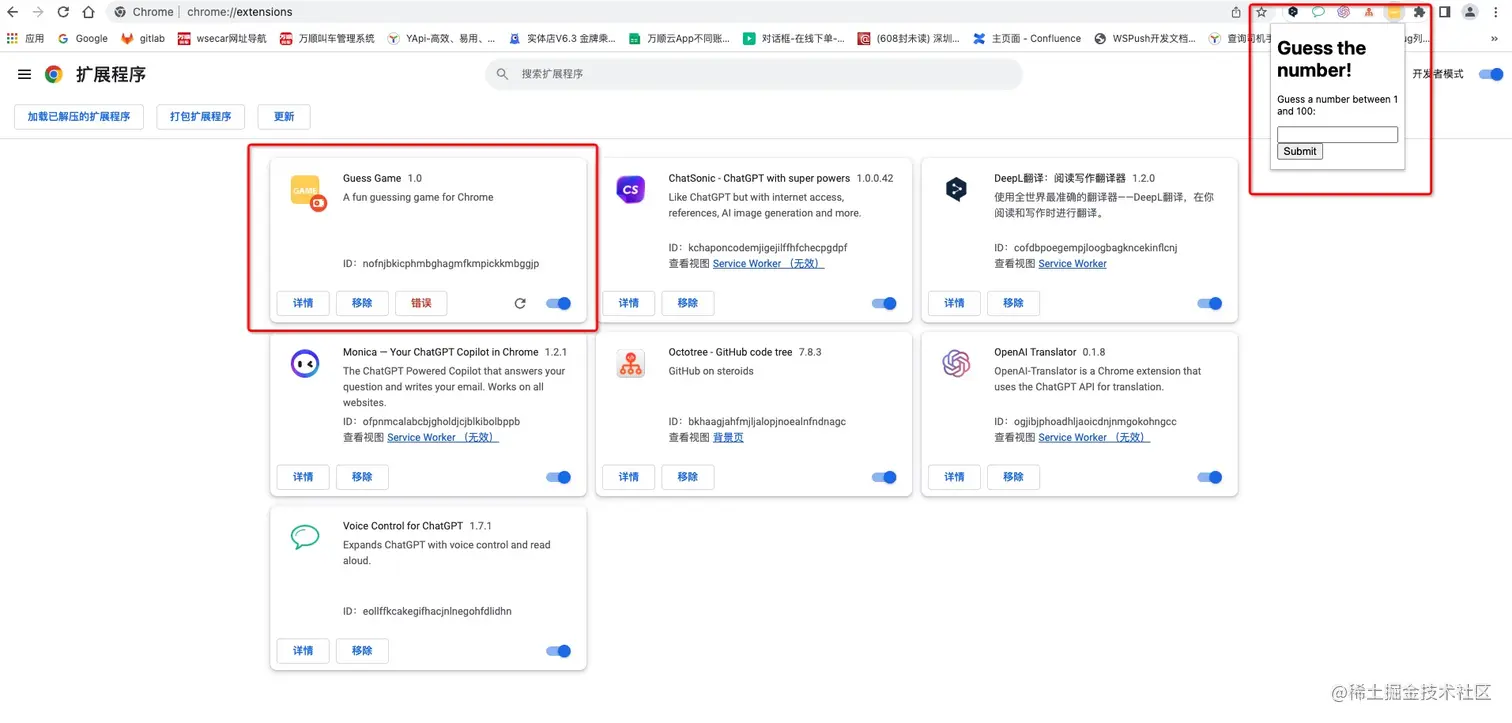Remove the Guess Game extension
The image size is (1512, 723).
pyautogui.click(x=362, y=303)
